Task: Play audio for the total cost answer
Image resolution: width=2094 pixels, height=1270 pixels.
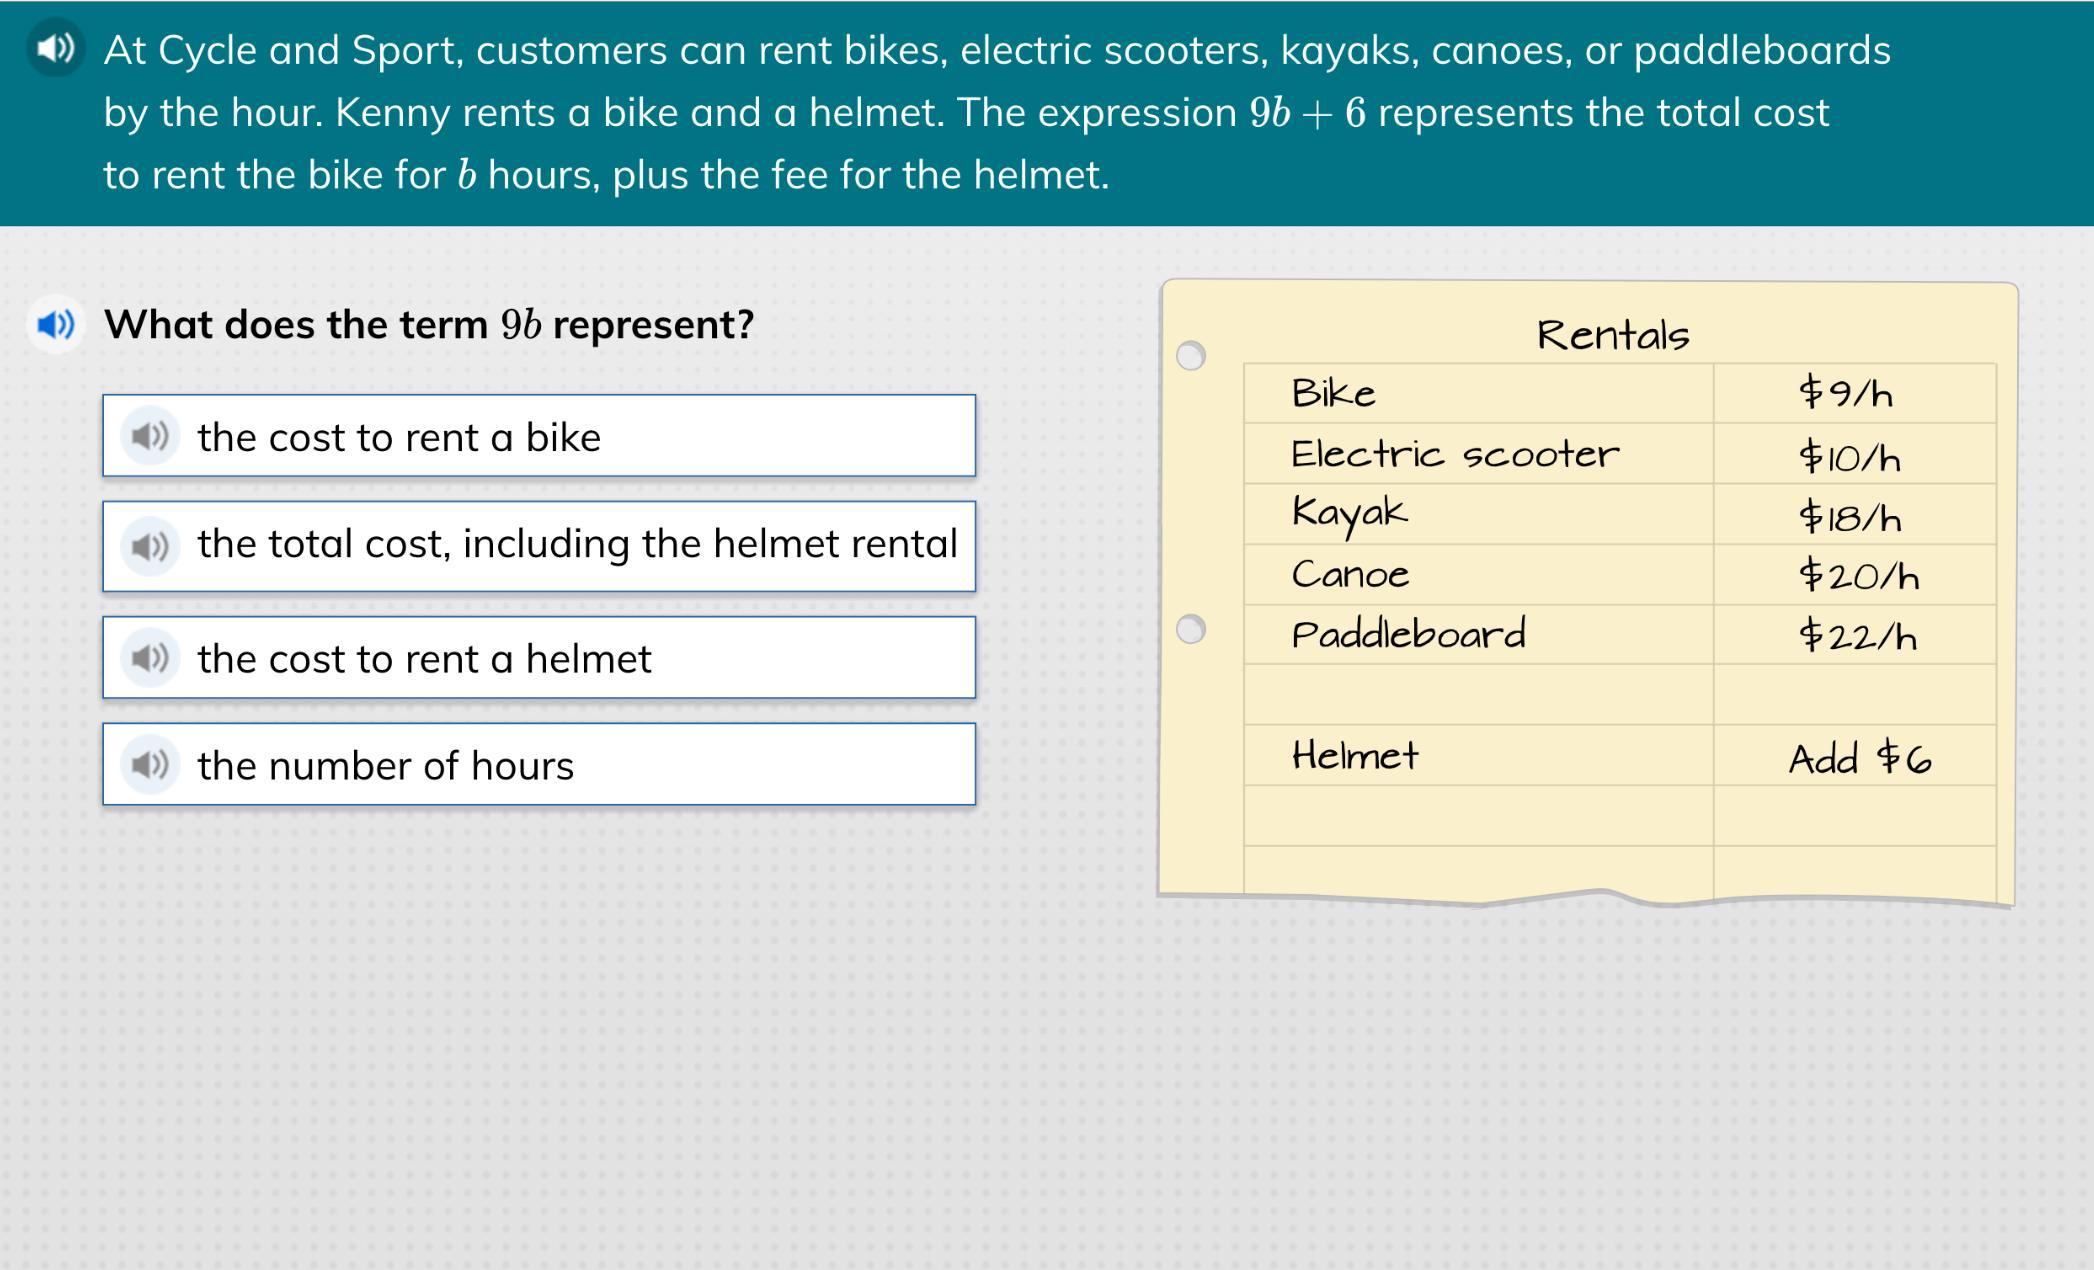Action: [150, 546]
